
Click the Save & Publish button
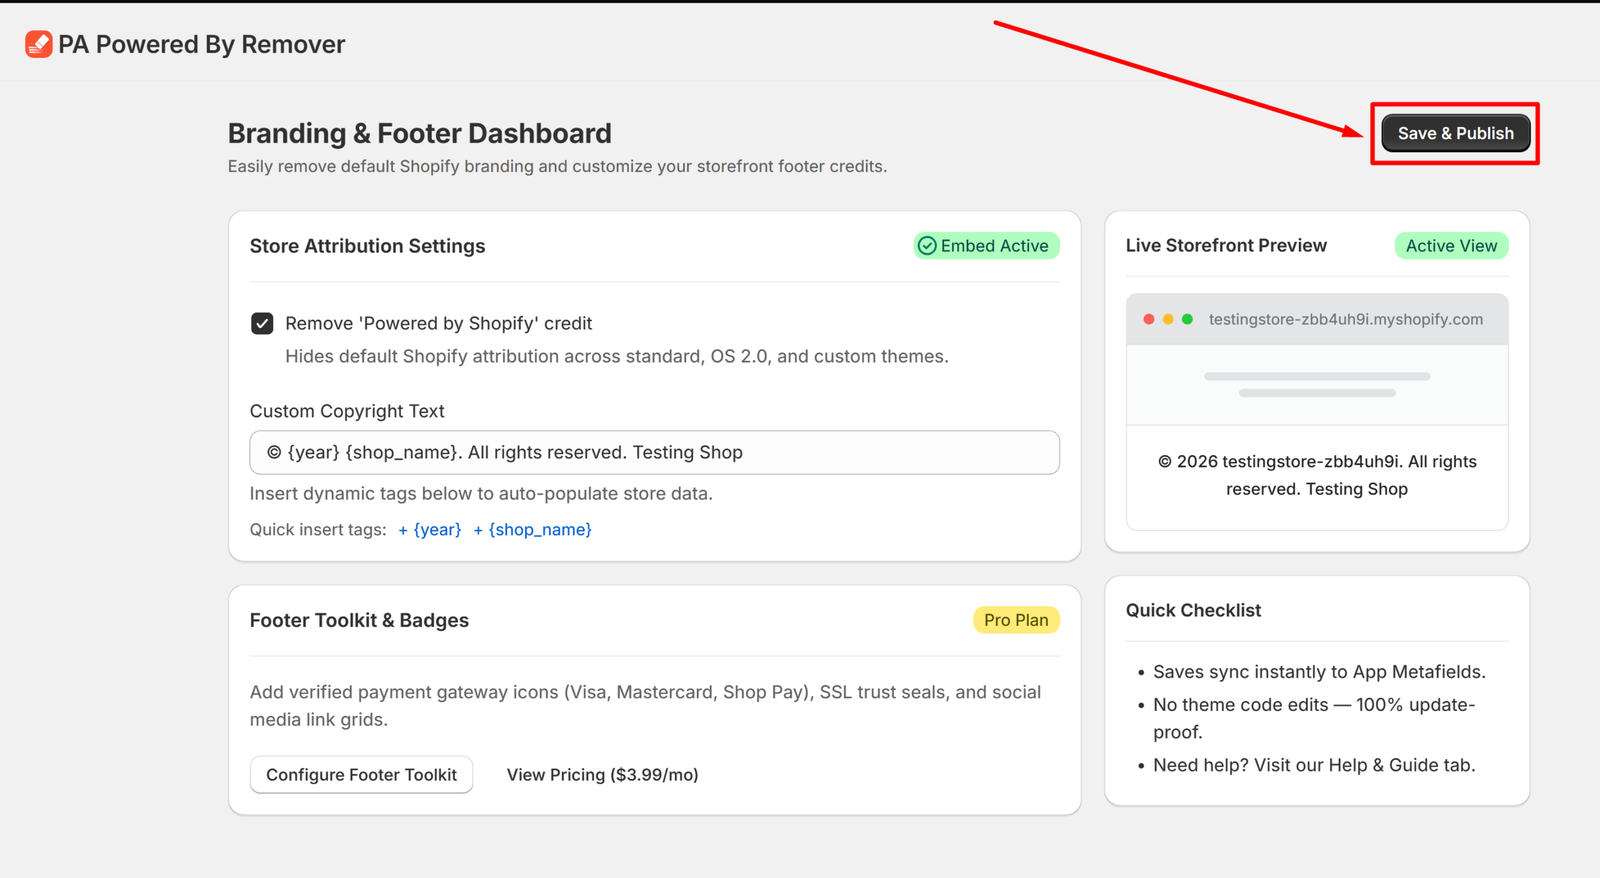(x=1455, y=133)
